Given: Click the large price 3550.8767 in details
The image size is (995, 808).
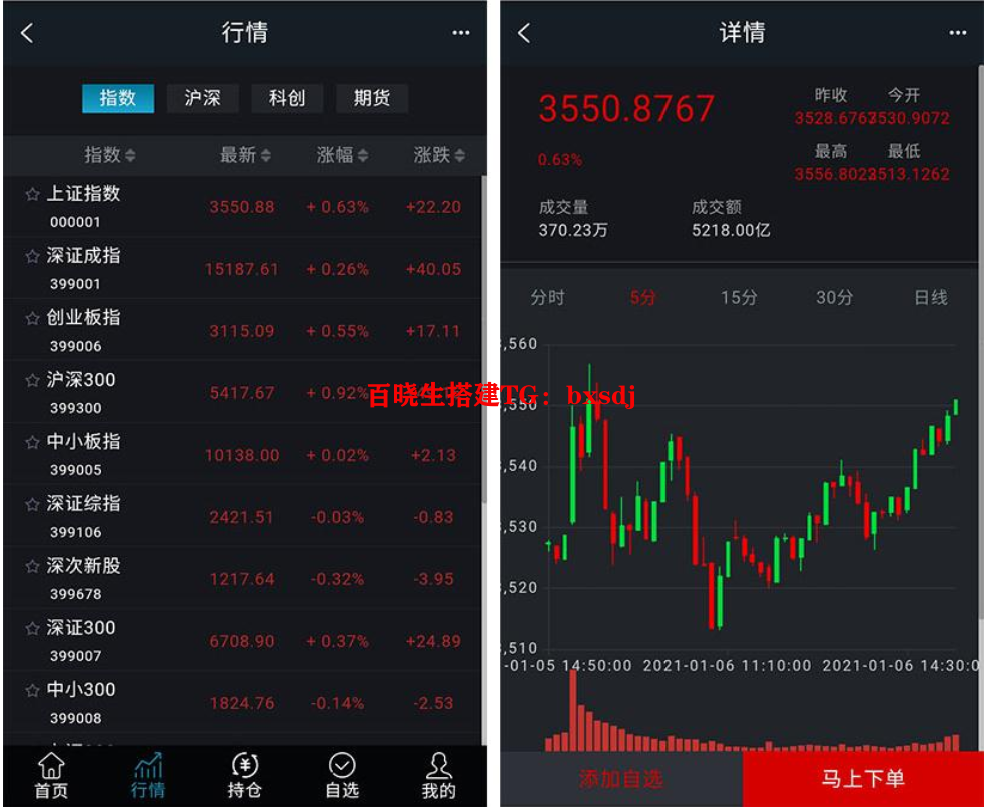Looking at the screenshot, I should (x=626, y=109).
